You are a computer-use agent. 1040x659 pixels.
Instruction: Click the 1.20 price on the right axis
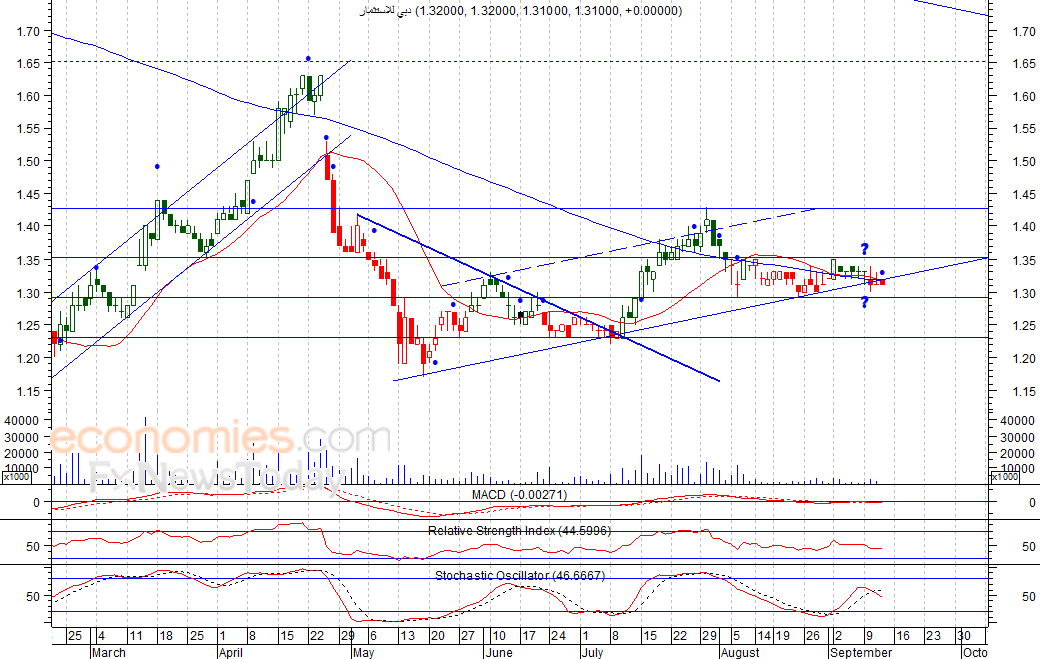coord(1024,359)
